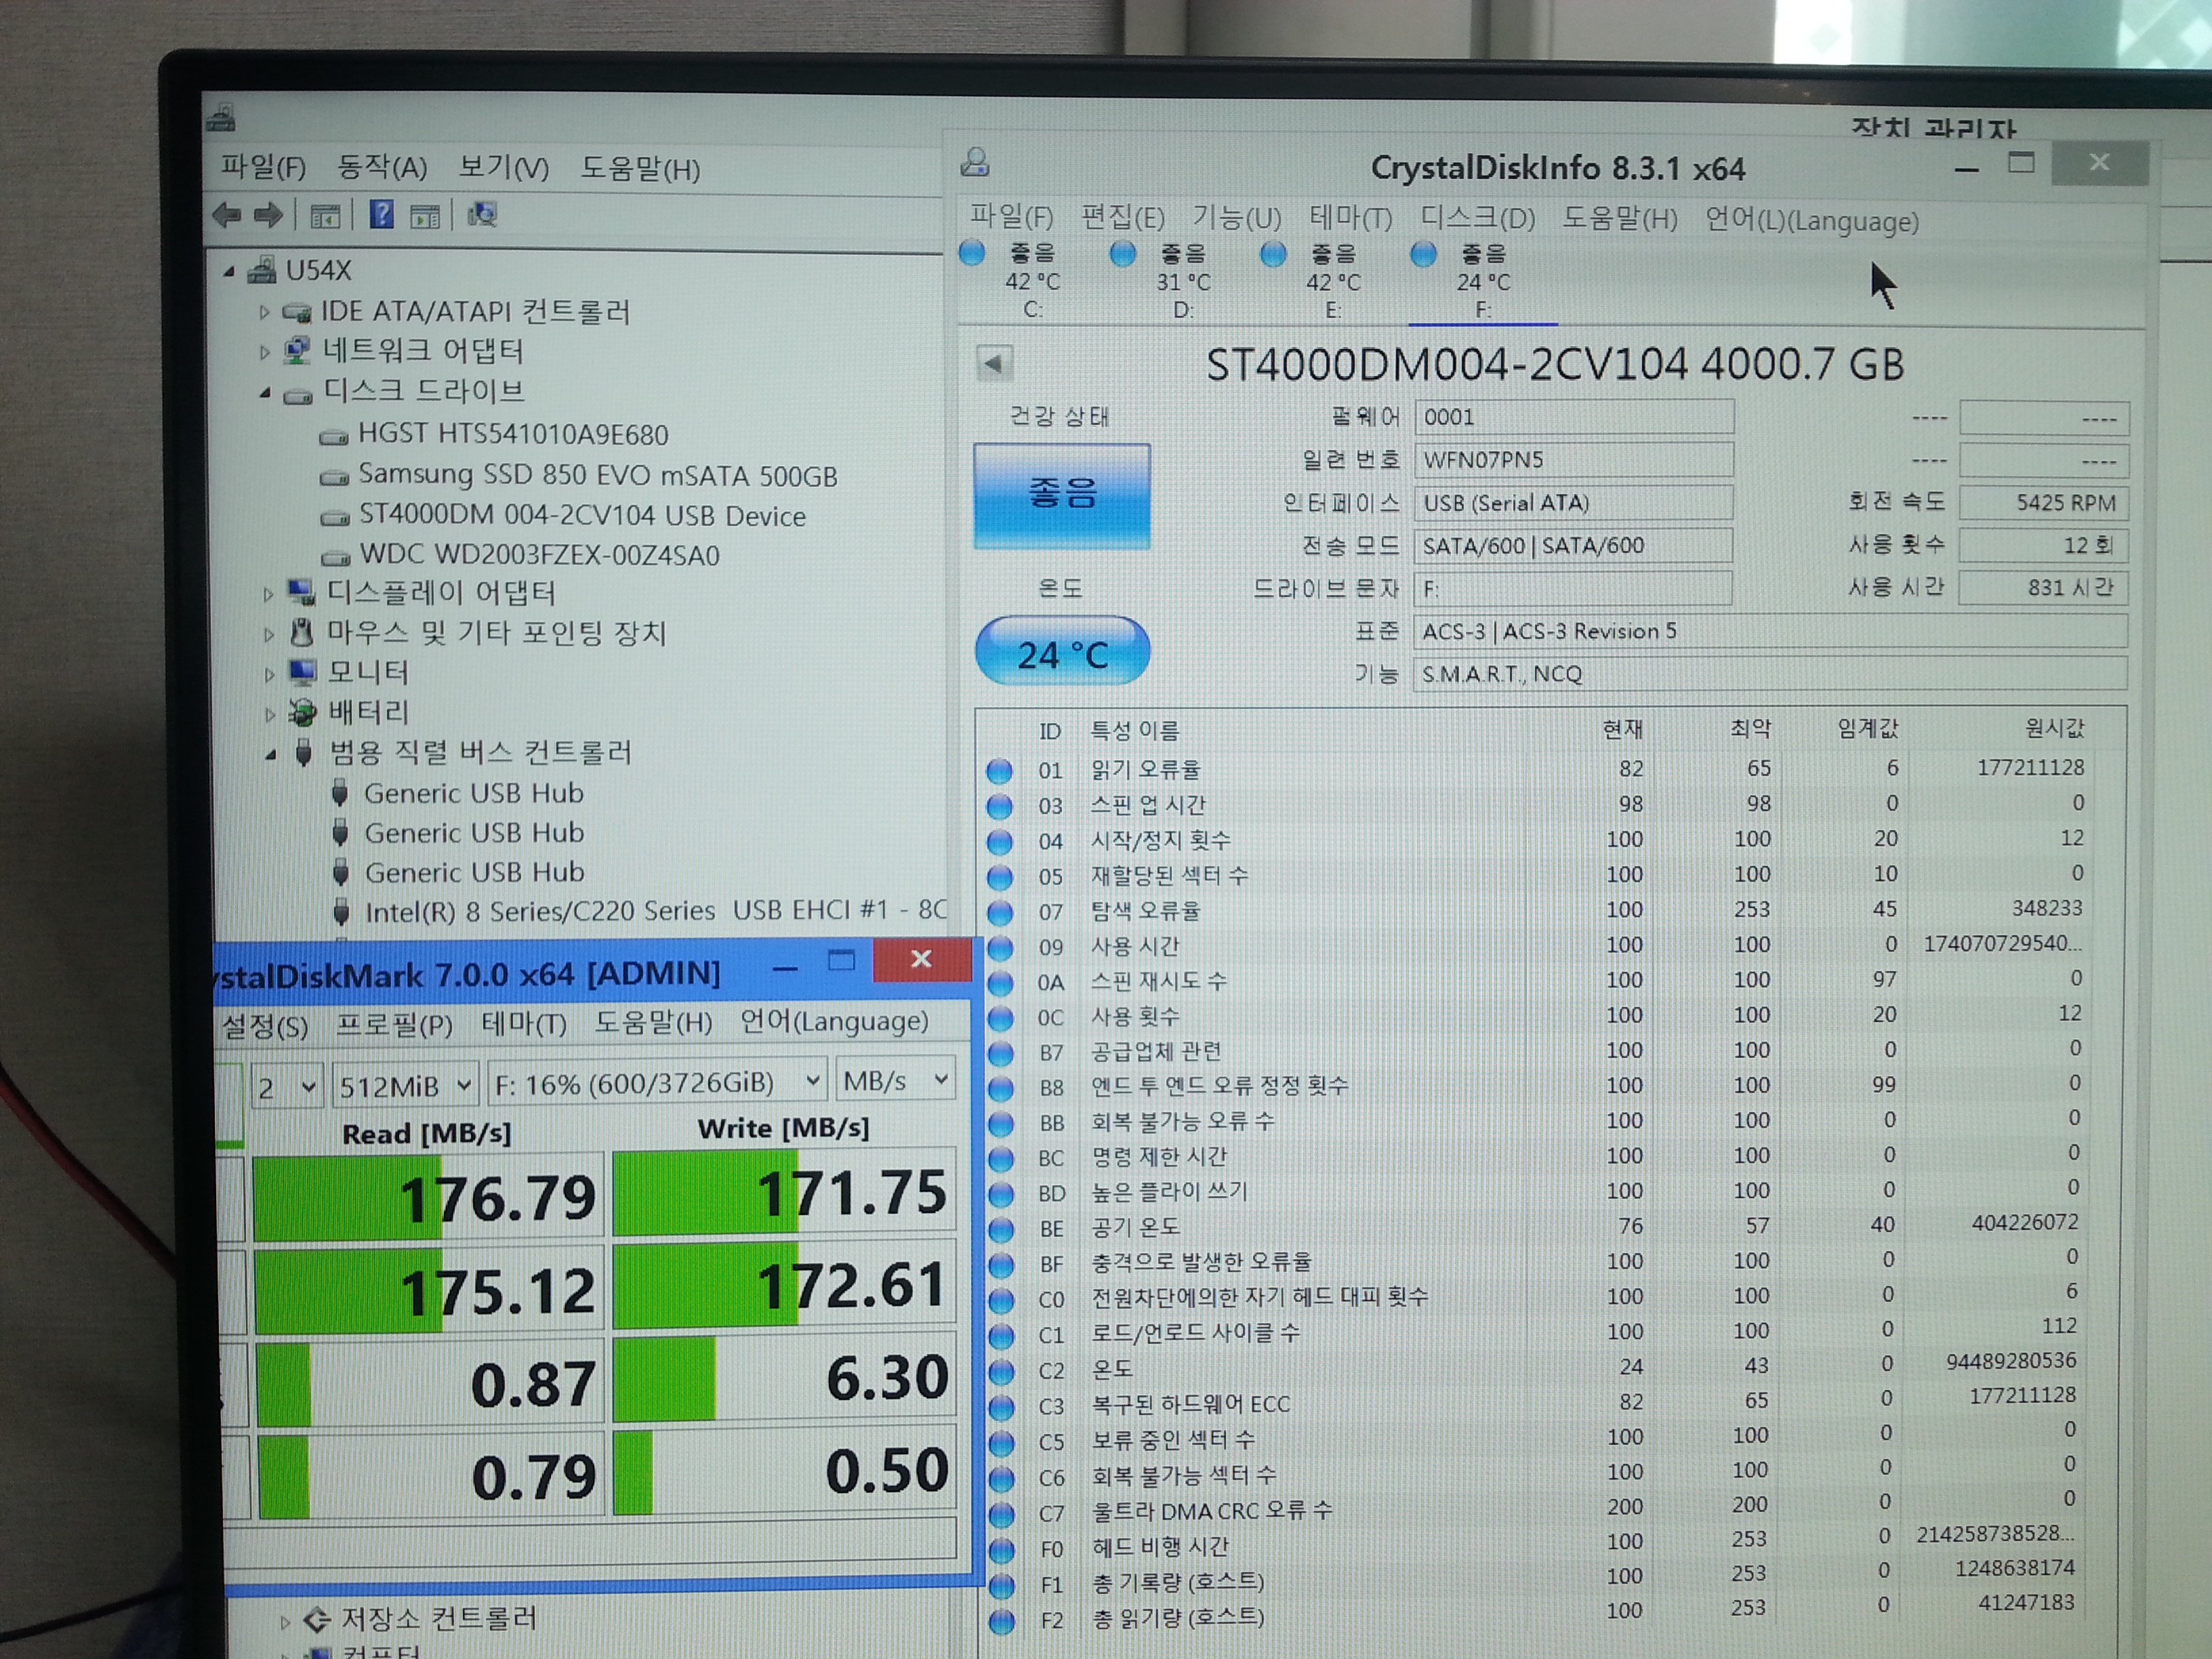Click the 좋음 health status button
The image size is (2212, 1659).
(1062, 495)
